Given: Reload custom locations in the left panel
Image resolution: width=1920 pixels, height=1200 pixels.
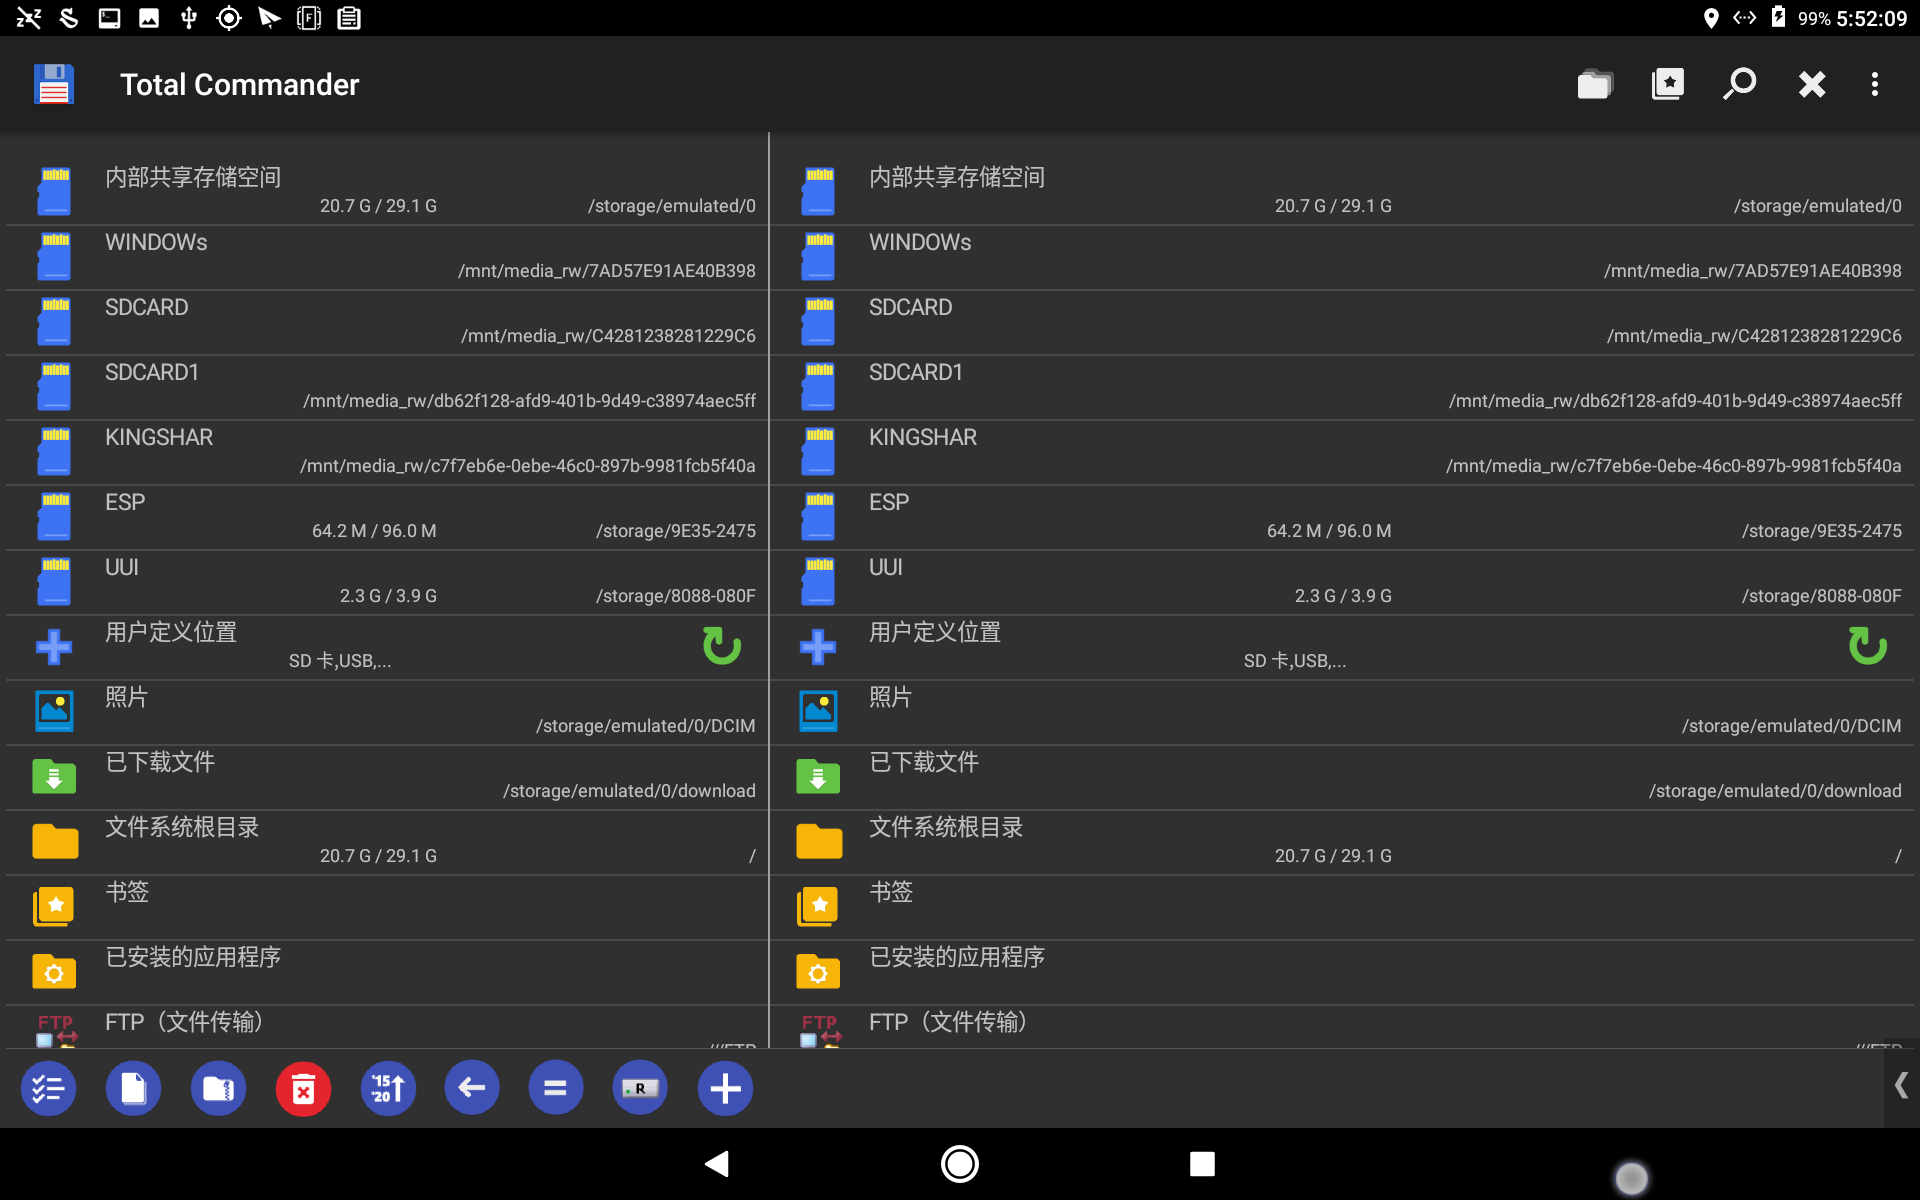Looking at the screenshot, I should point(721,646).
